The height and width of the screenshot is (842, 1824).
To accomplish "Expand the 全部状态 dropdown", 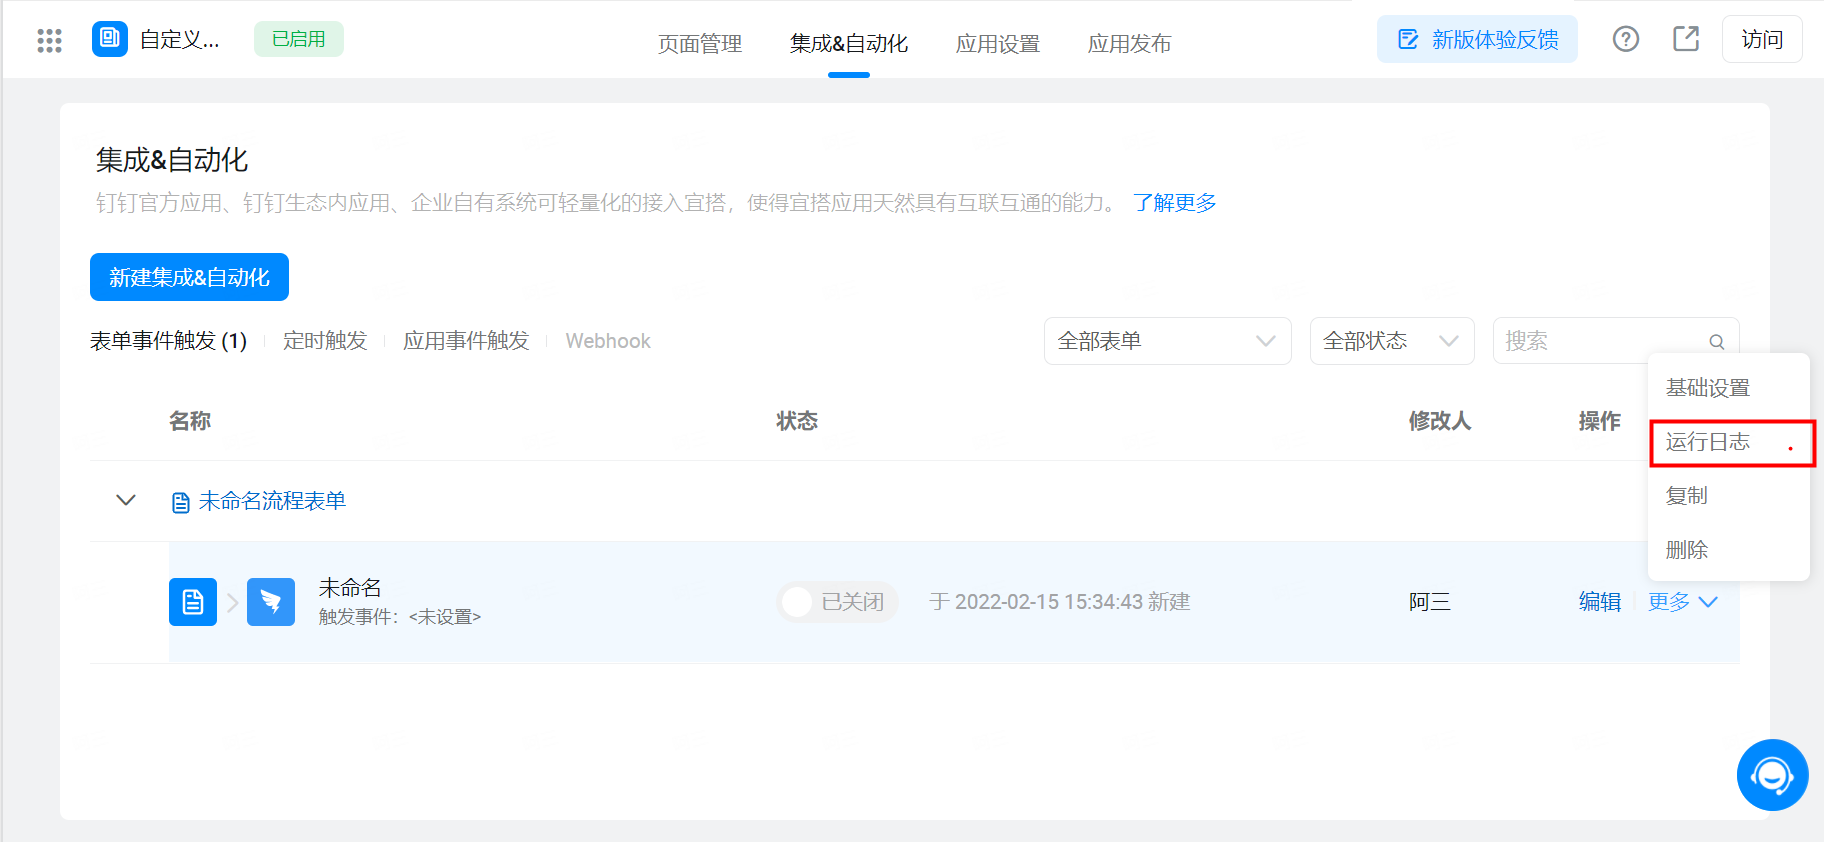I will click(x=1391, y=341).
